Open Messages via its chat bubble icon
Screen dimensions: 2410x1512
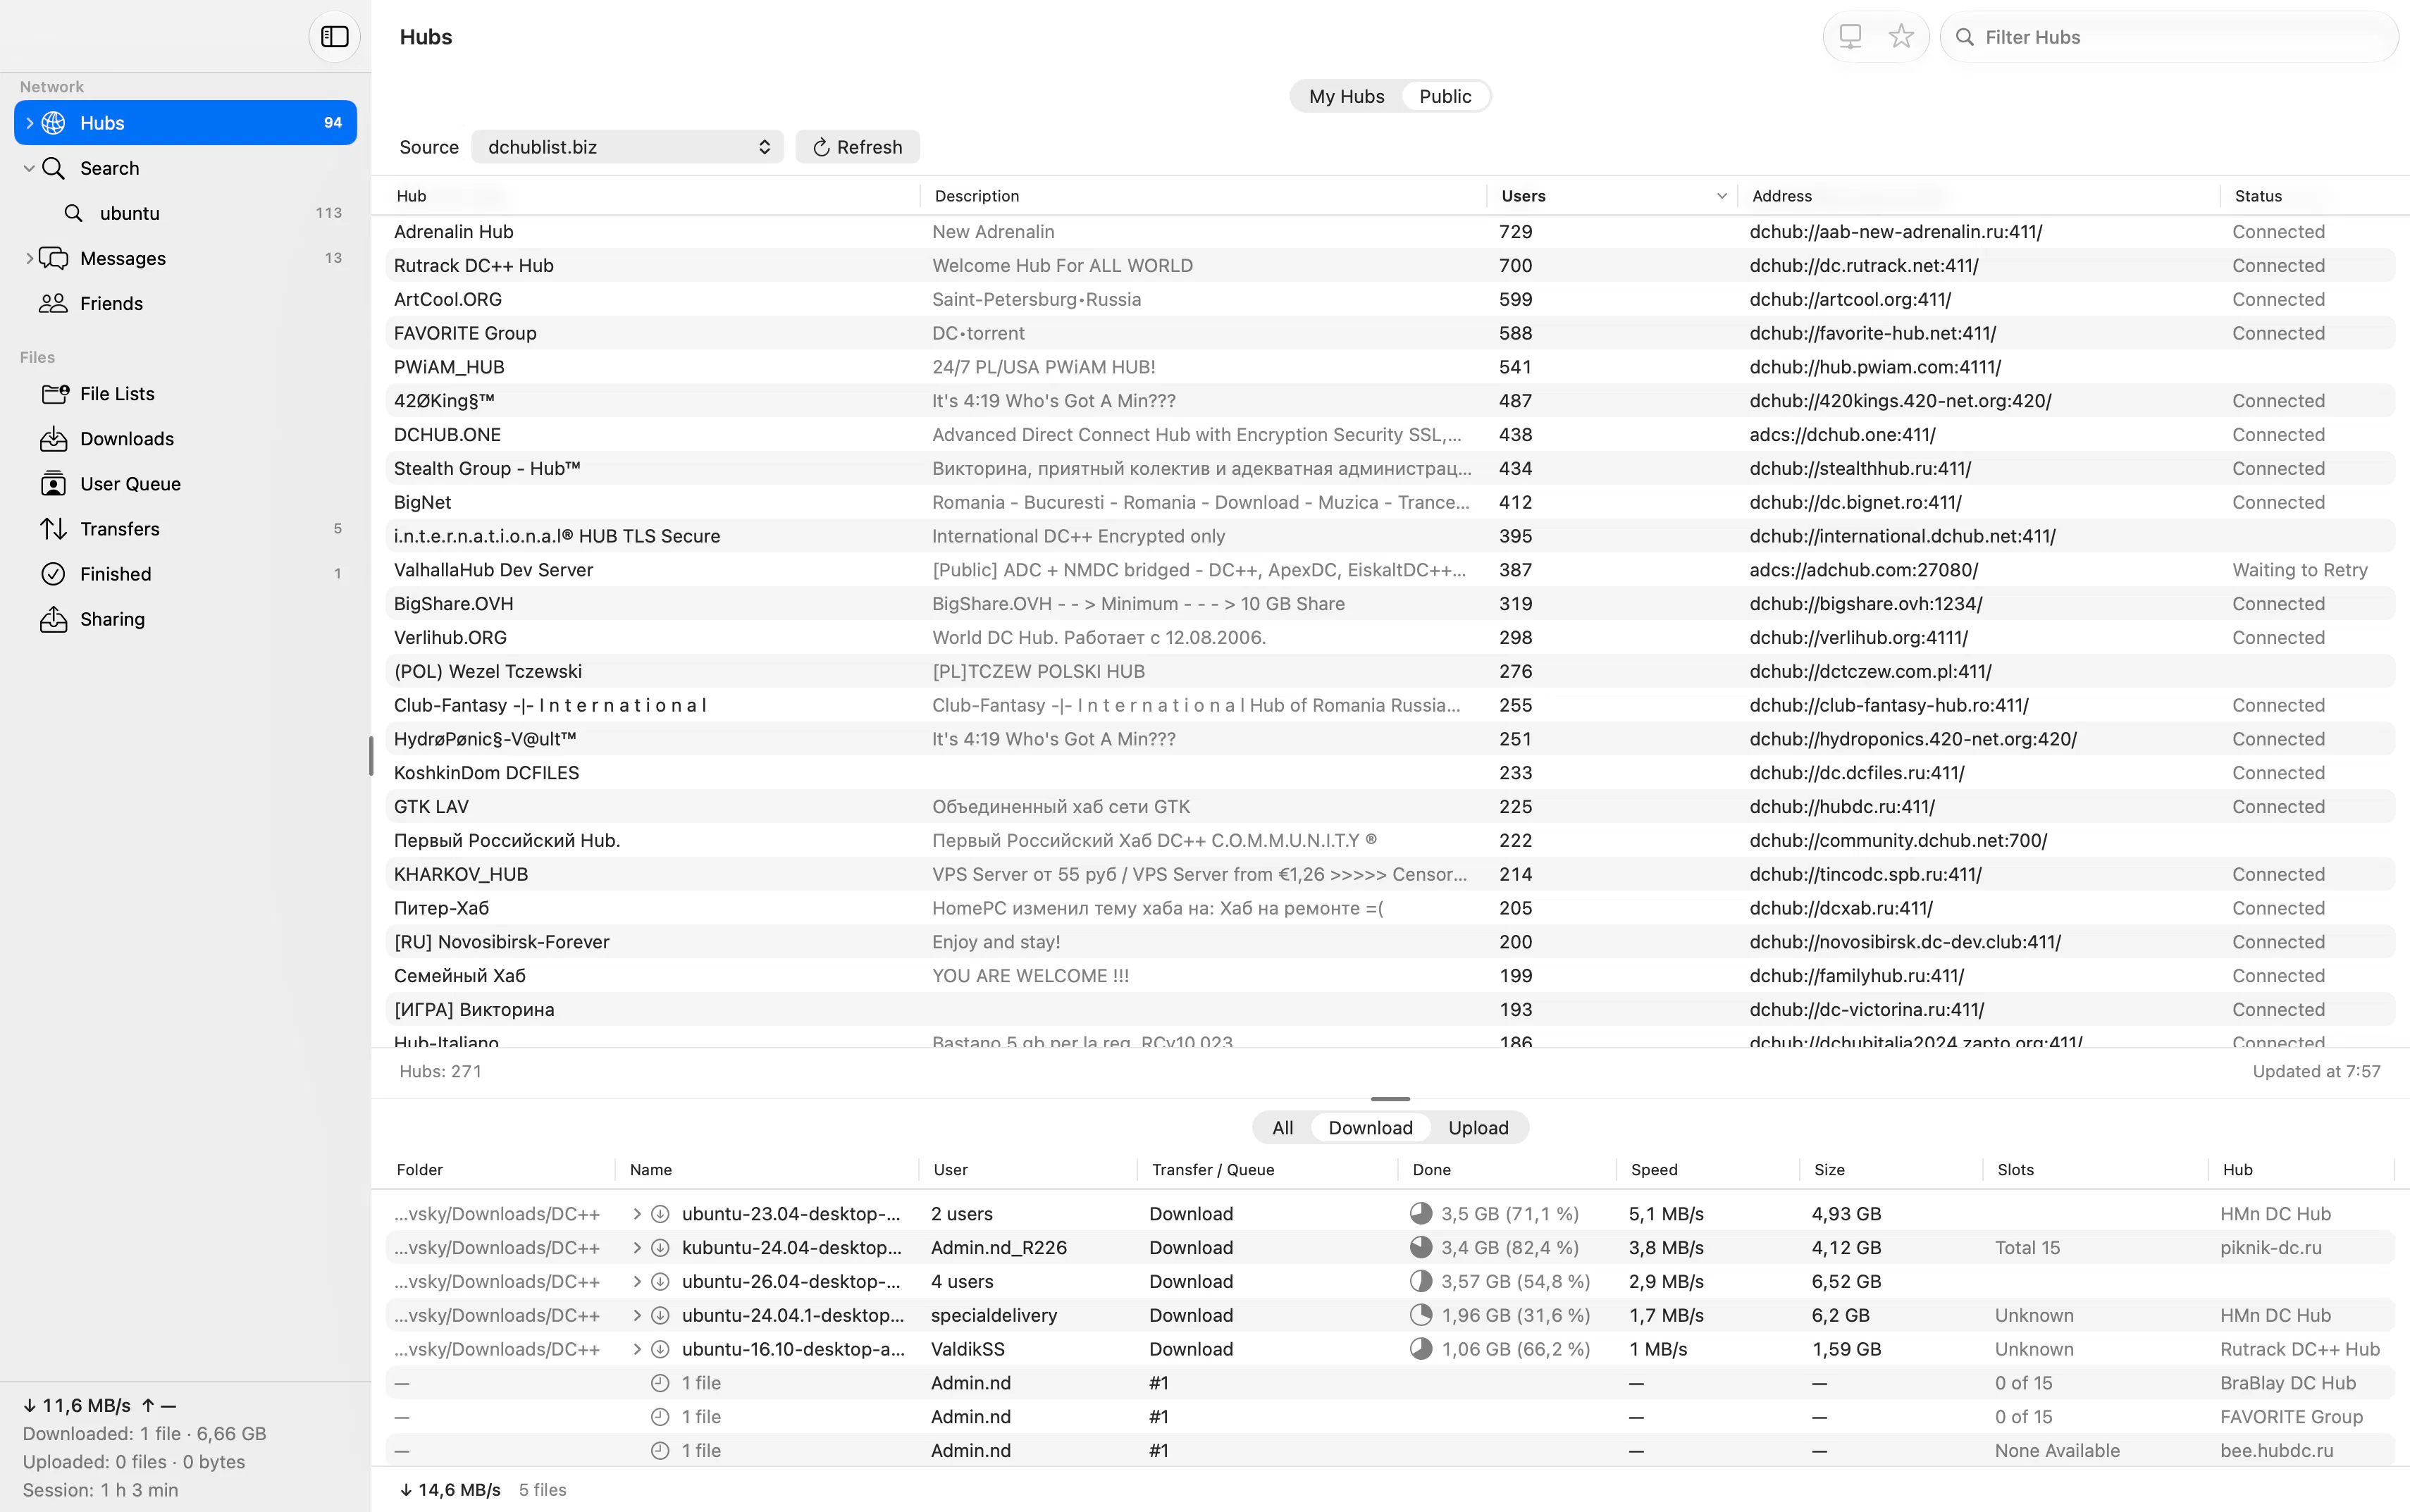(54, 258)
